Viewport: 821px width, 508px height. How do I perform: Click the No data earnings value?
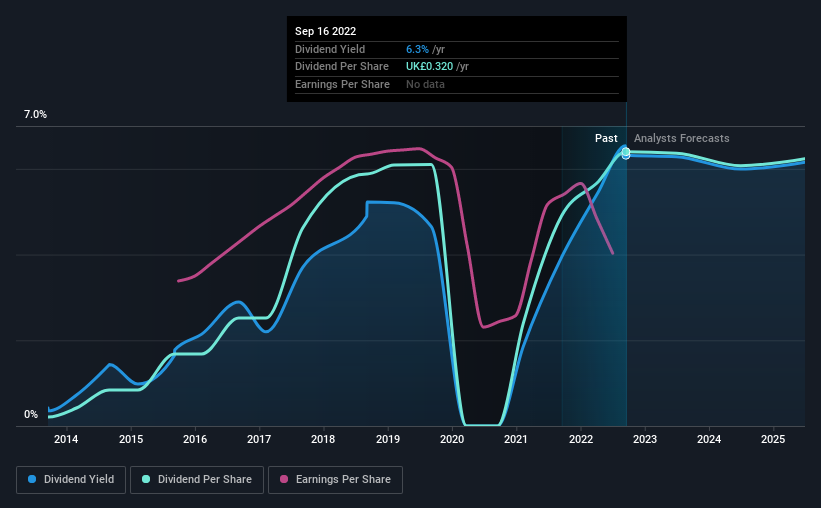pos(425,84)
